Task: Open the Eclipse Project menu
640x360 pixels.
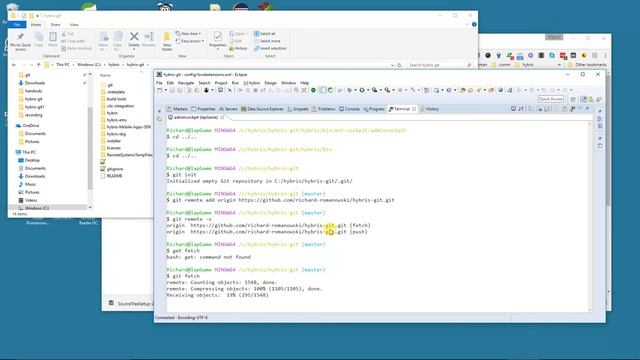Action: (x=221, y=83)
